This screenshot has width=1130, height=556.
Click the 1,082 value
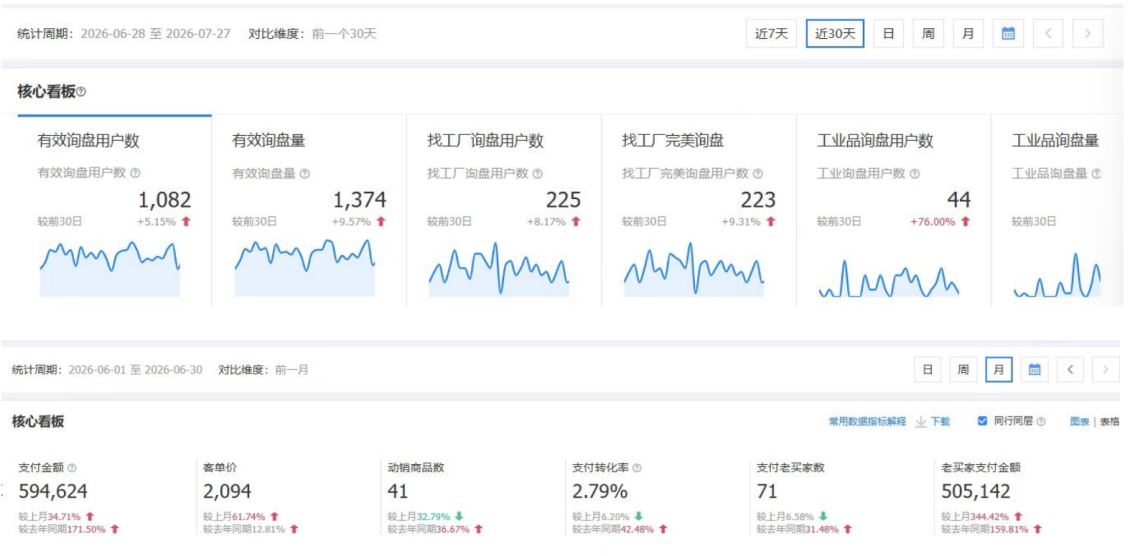point(164,199)
